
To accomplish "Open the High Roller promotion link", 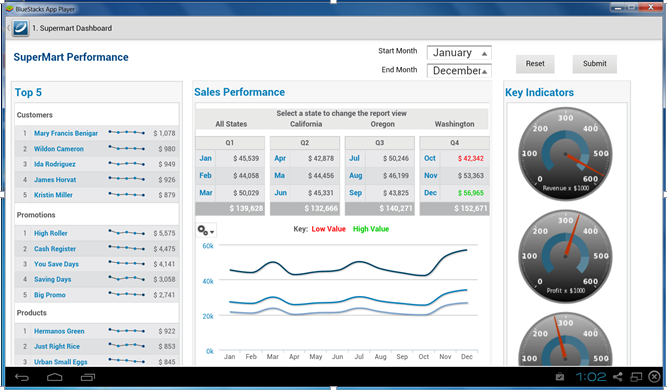I will (x=51, y=233).
